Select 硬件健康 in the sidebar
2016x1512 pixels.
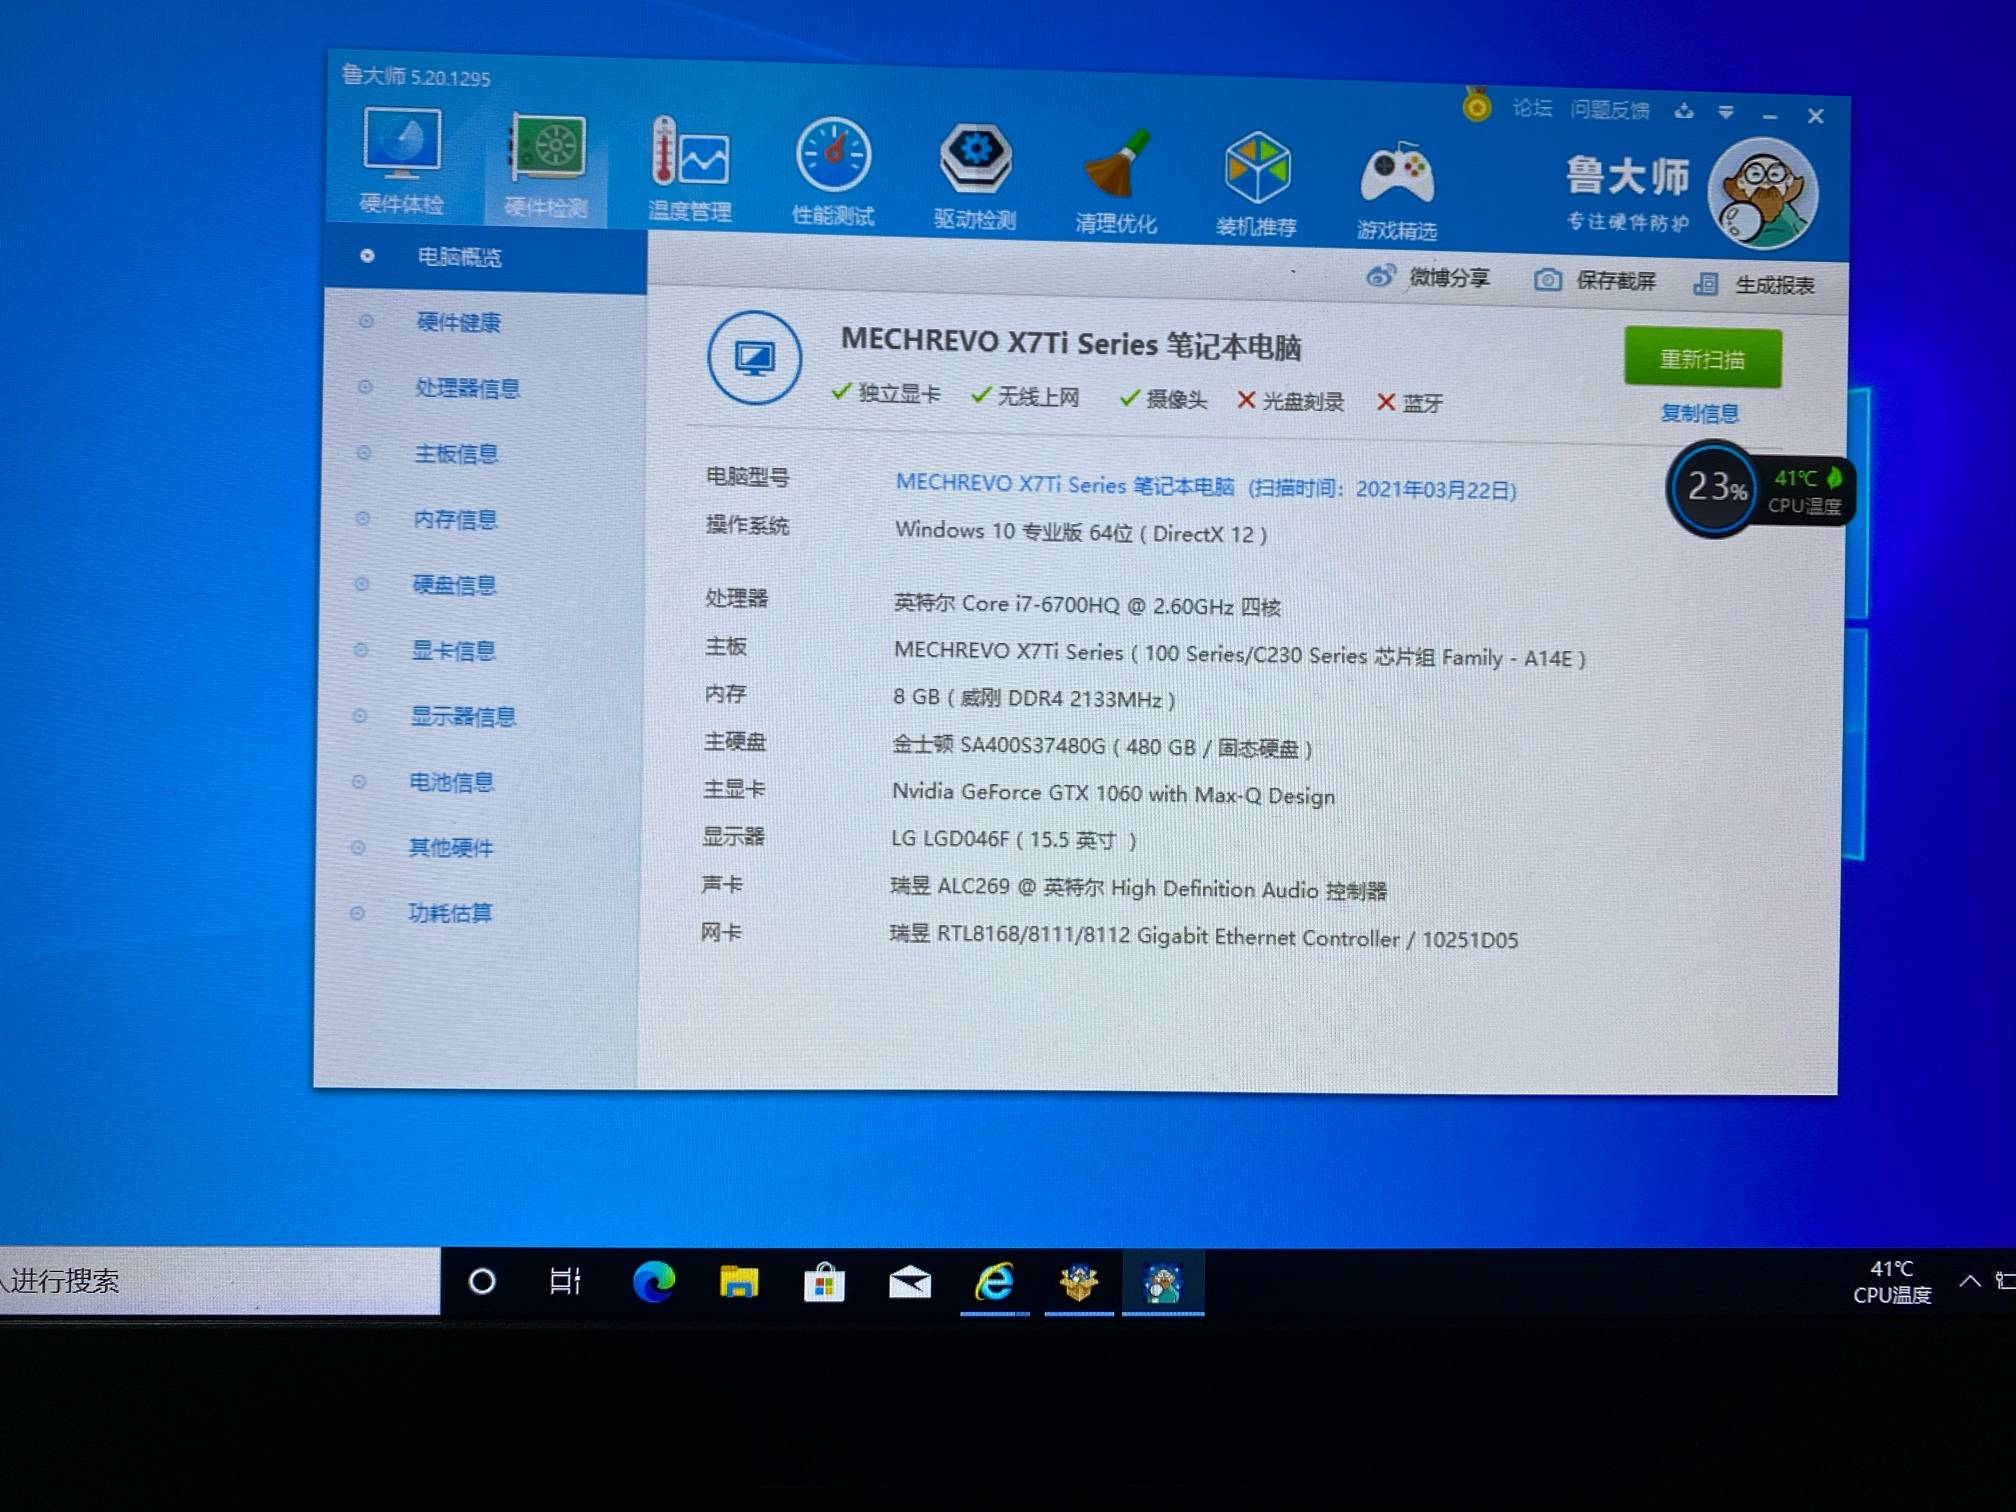[458, 323]
